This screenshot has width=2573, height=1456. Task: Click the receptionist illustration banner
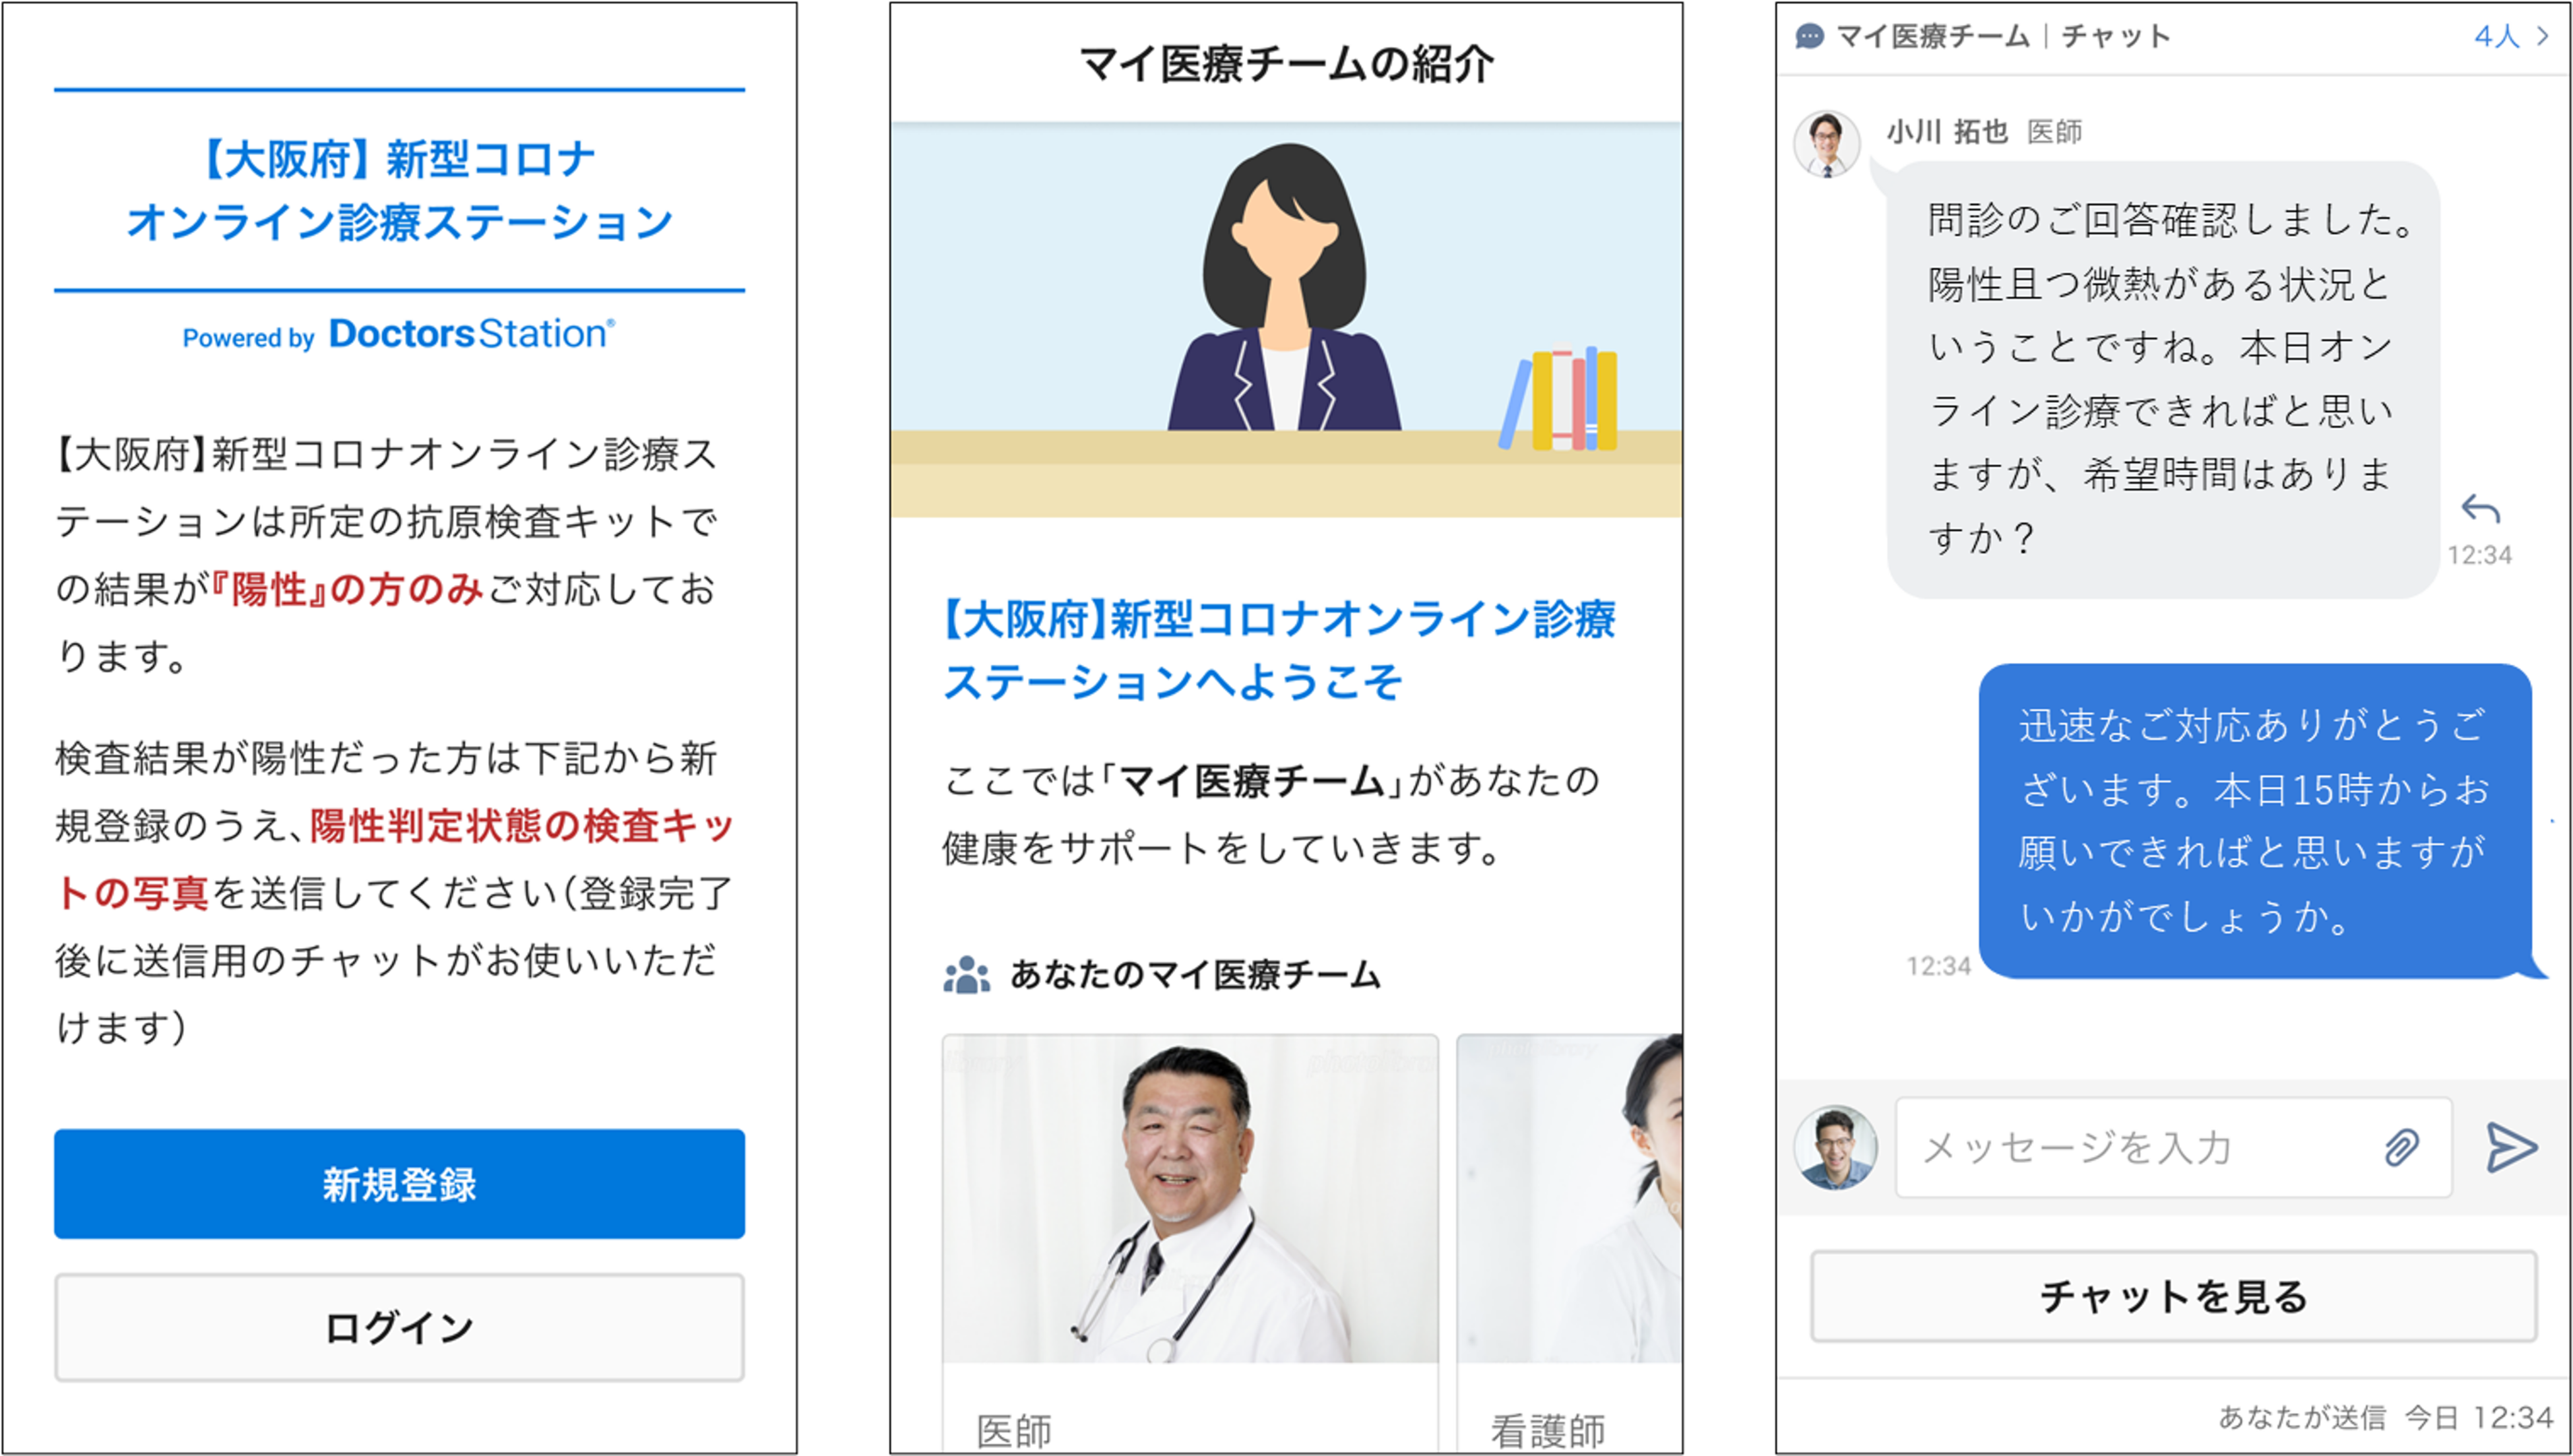click(x=1286, y=320)
